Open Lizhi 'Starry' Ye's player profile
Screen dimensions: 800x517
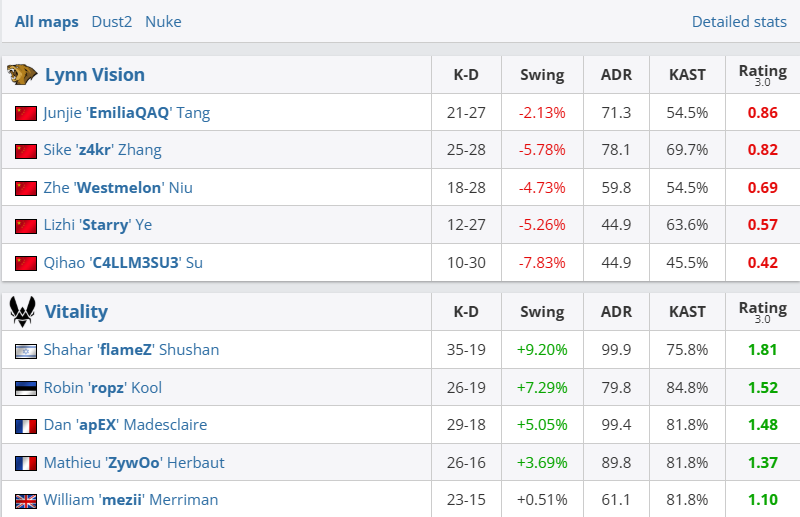pyautogui.click(x=98, y=225)
